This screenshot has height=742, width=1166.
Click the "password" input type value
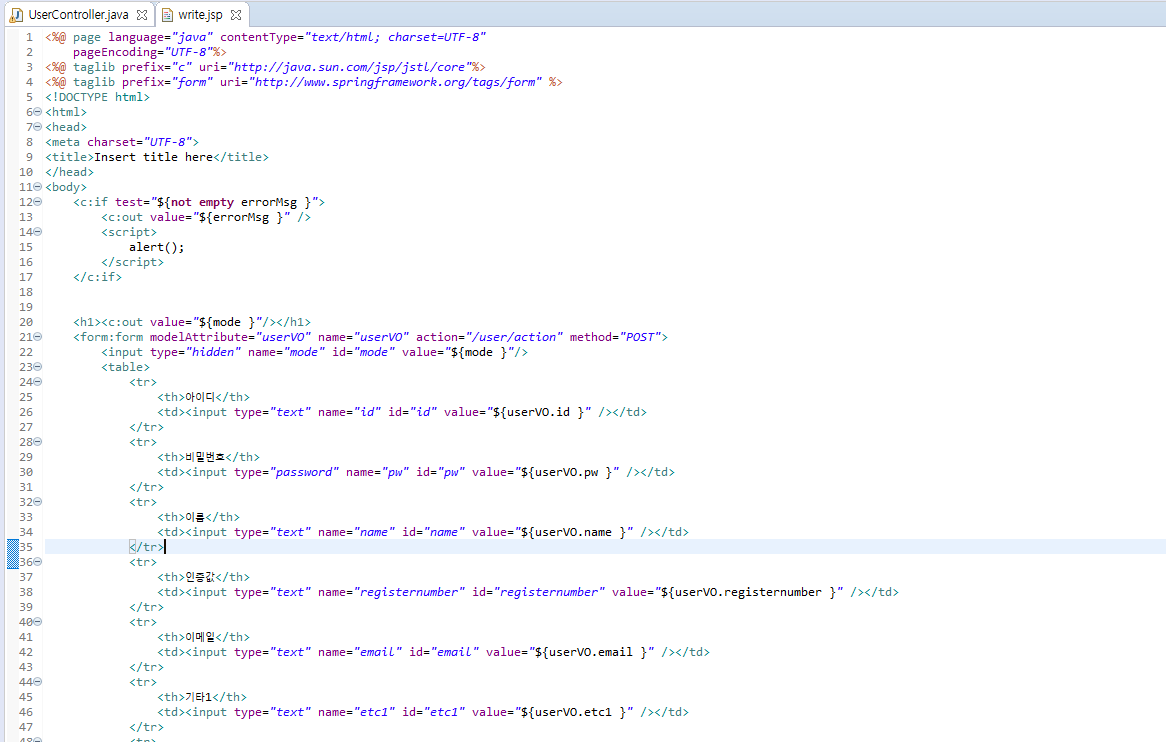point(304,472)
